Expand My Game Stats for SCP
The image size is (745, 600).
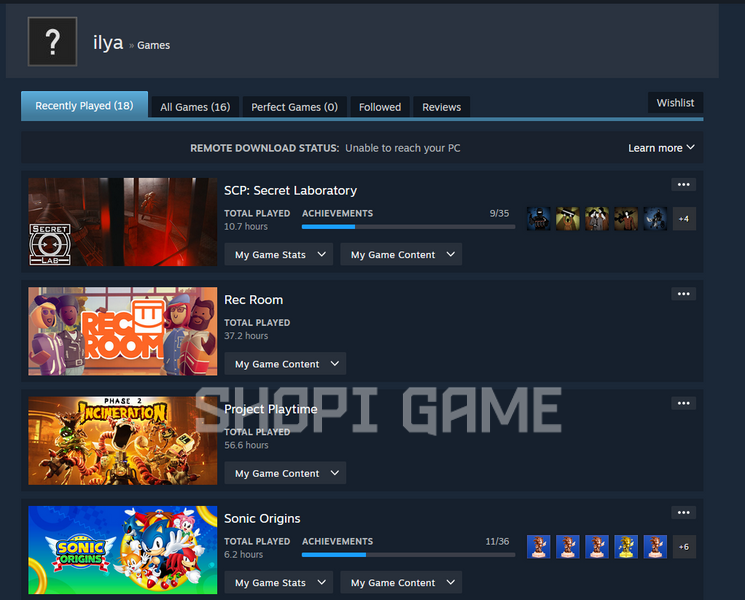click(278, 254)
